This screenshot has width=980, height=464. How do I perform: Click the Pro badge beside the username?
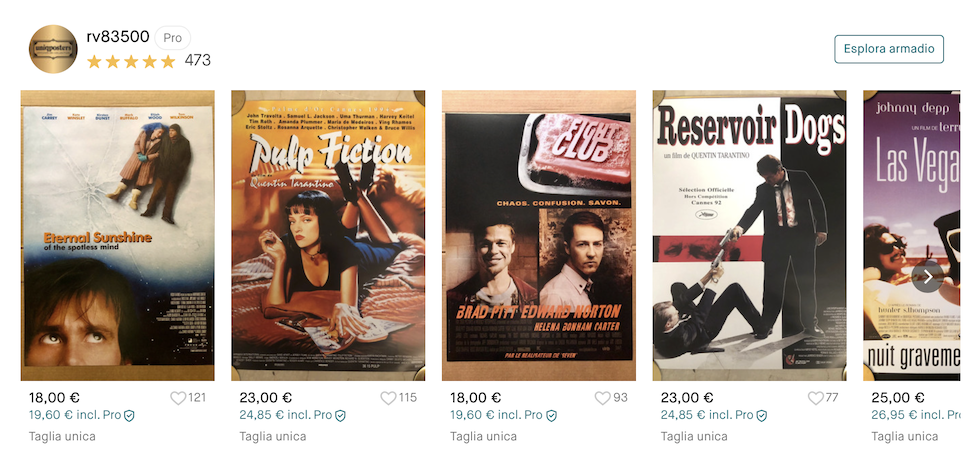coord(172,38)
